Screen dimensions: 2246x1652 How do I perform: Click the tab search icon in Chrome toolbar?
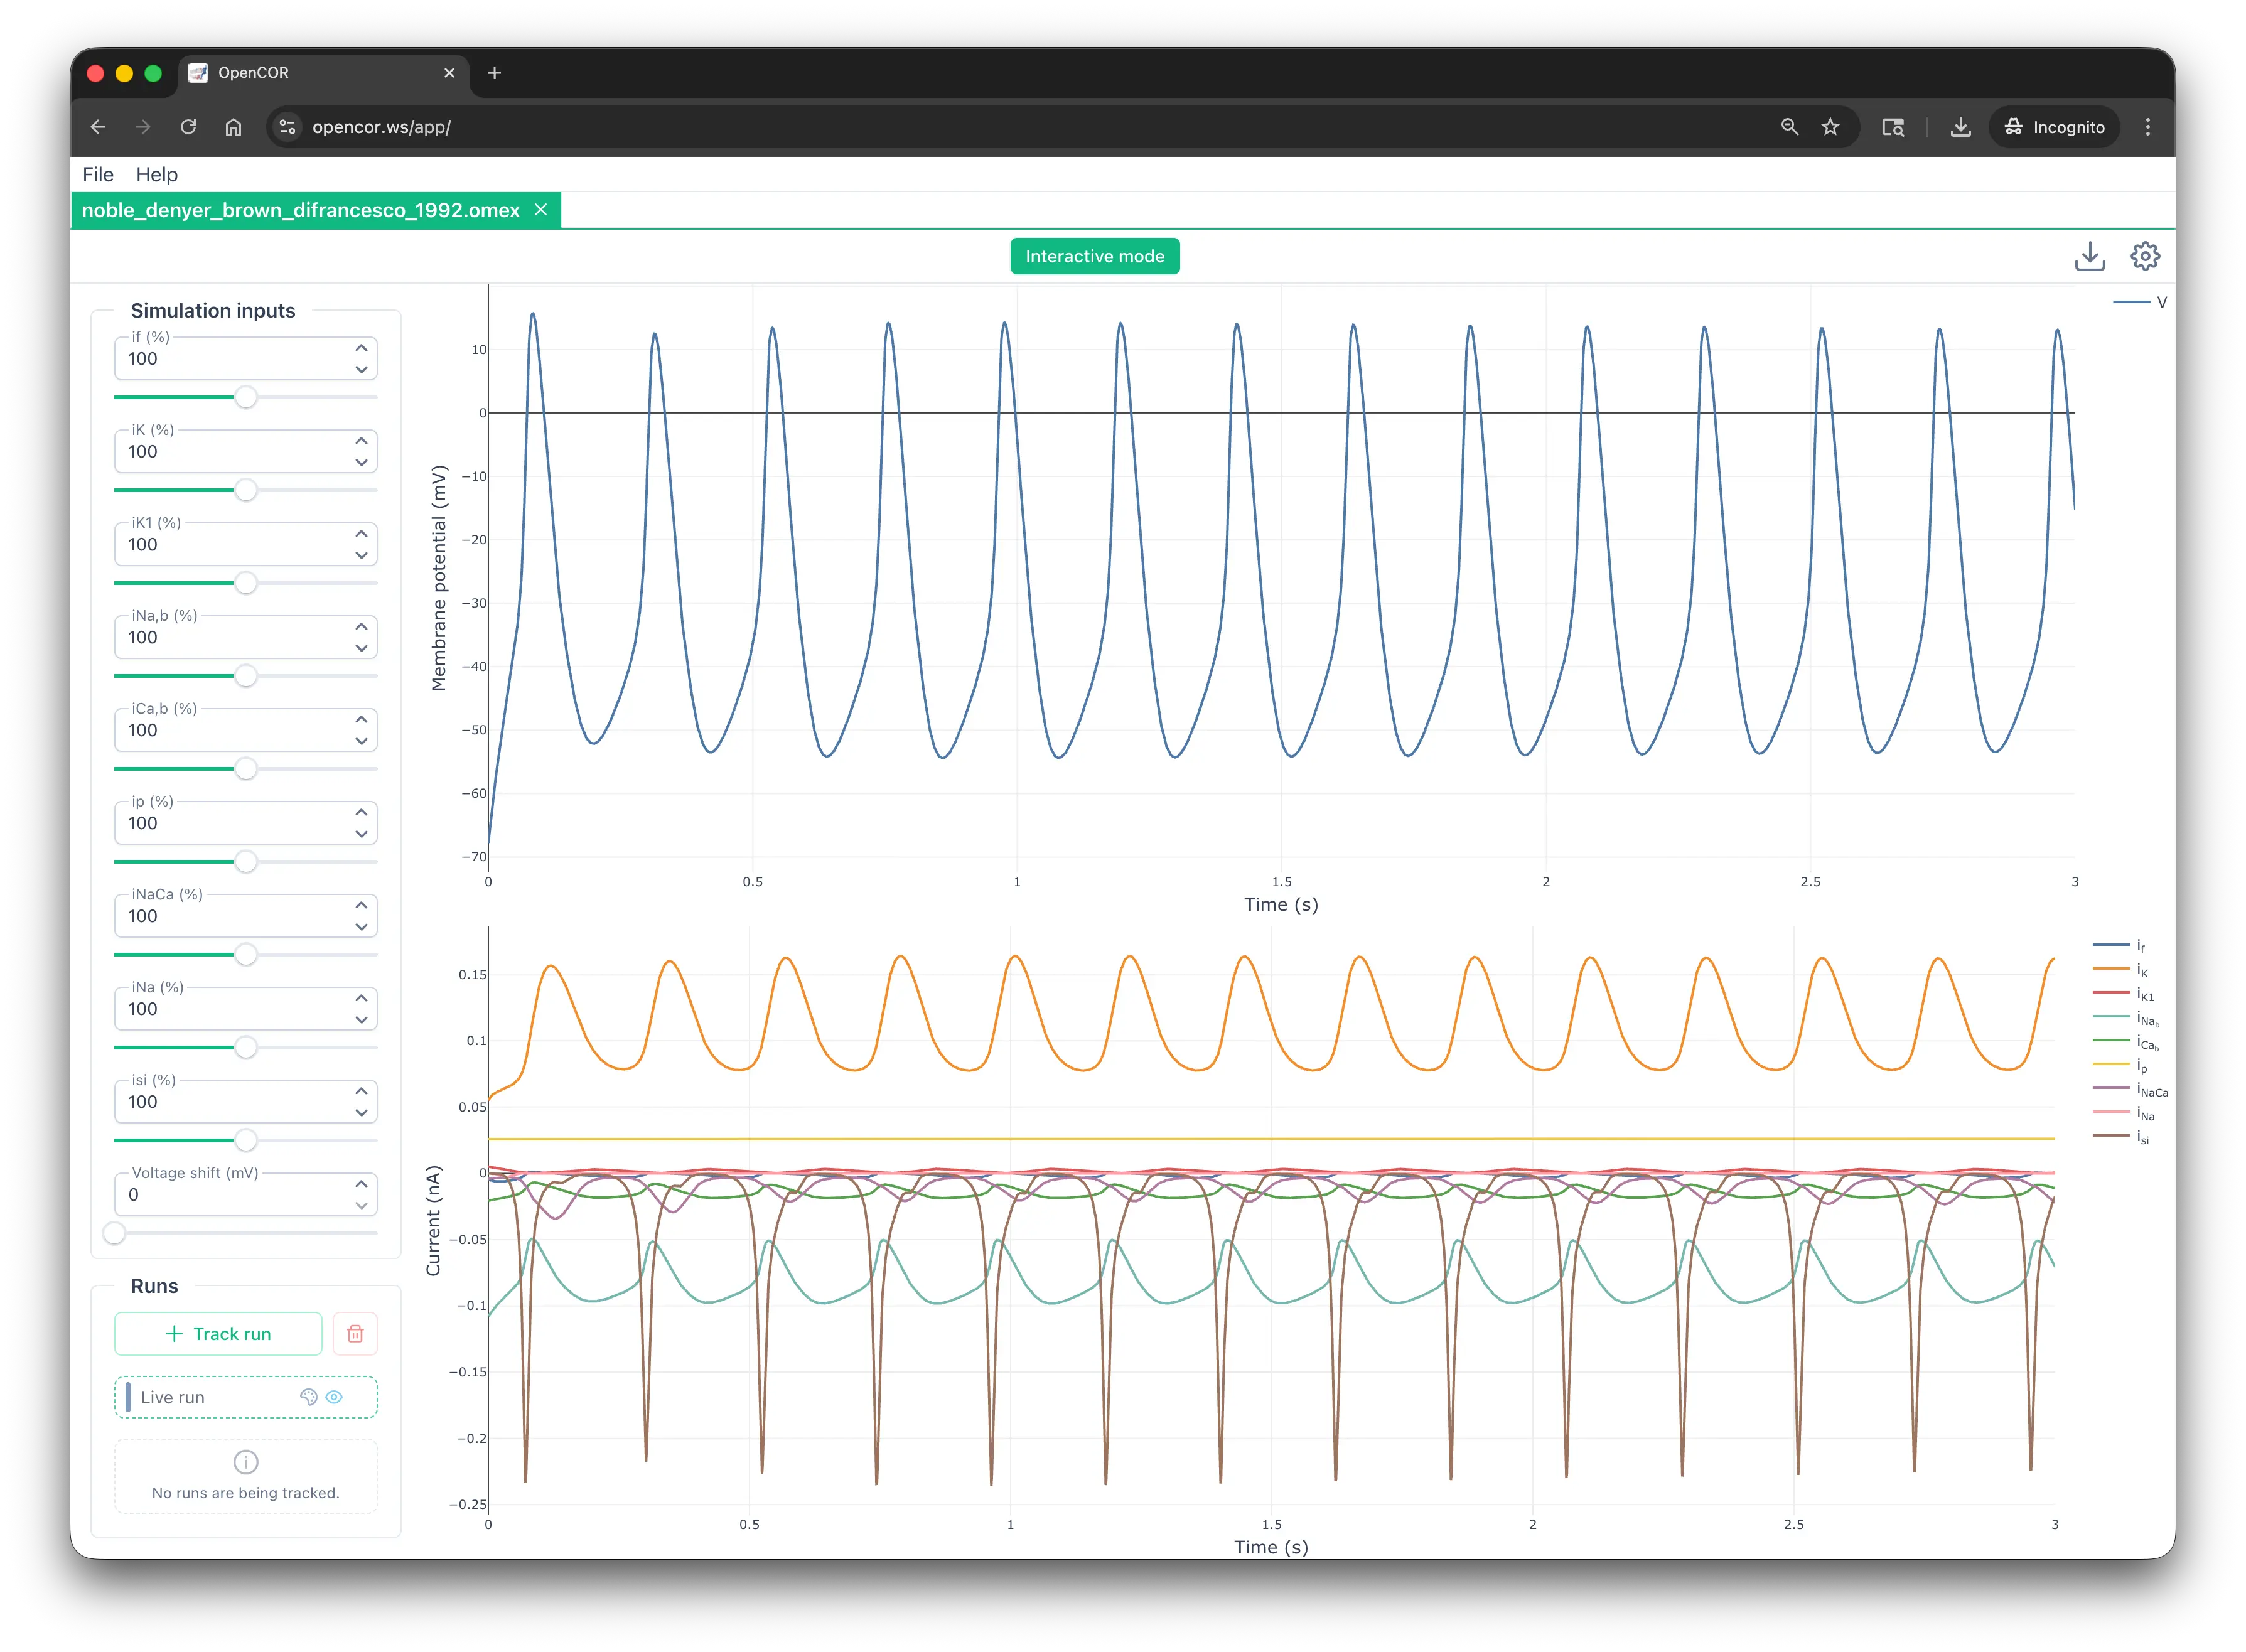pyautogui.click(x=1892, y=127)
